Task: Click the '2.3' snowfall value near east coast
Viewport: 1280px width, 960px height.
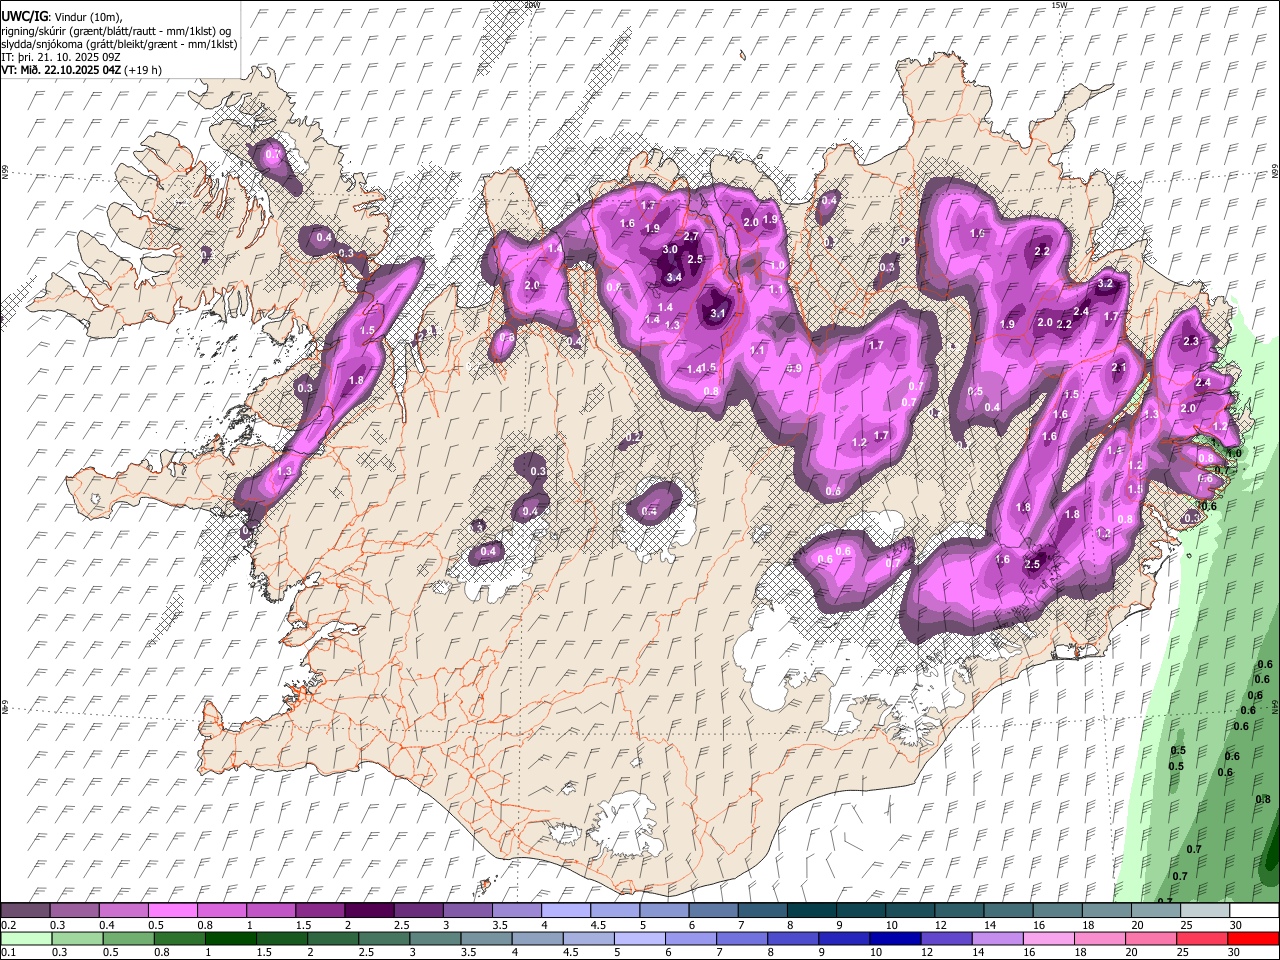Action: click(1191, 342)
